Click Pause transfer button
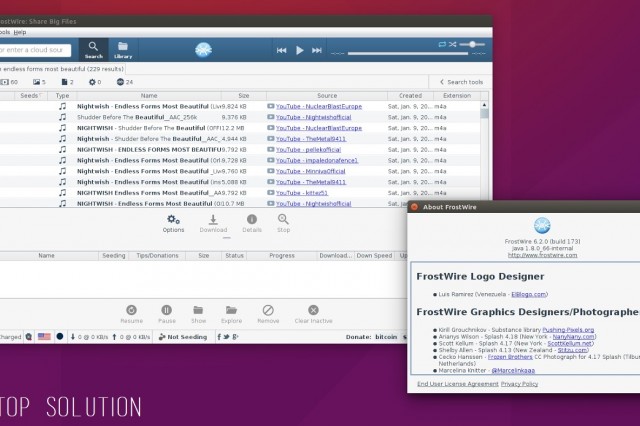Screen dimensions: 640x426 (x=167, y=314)
